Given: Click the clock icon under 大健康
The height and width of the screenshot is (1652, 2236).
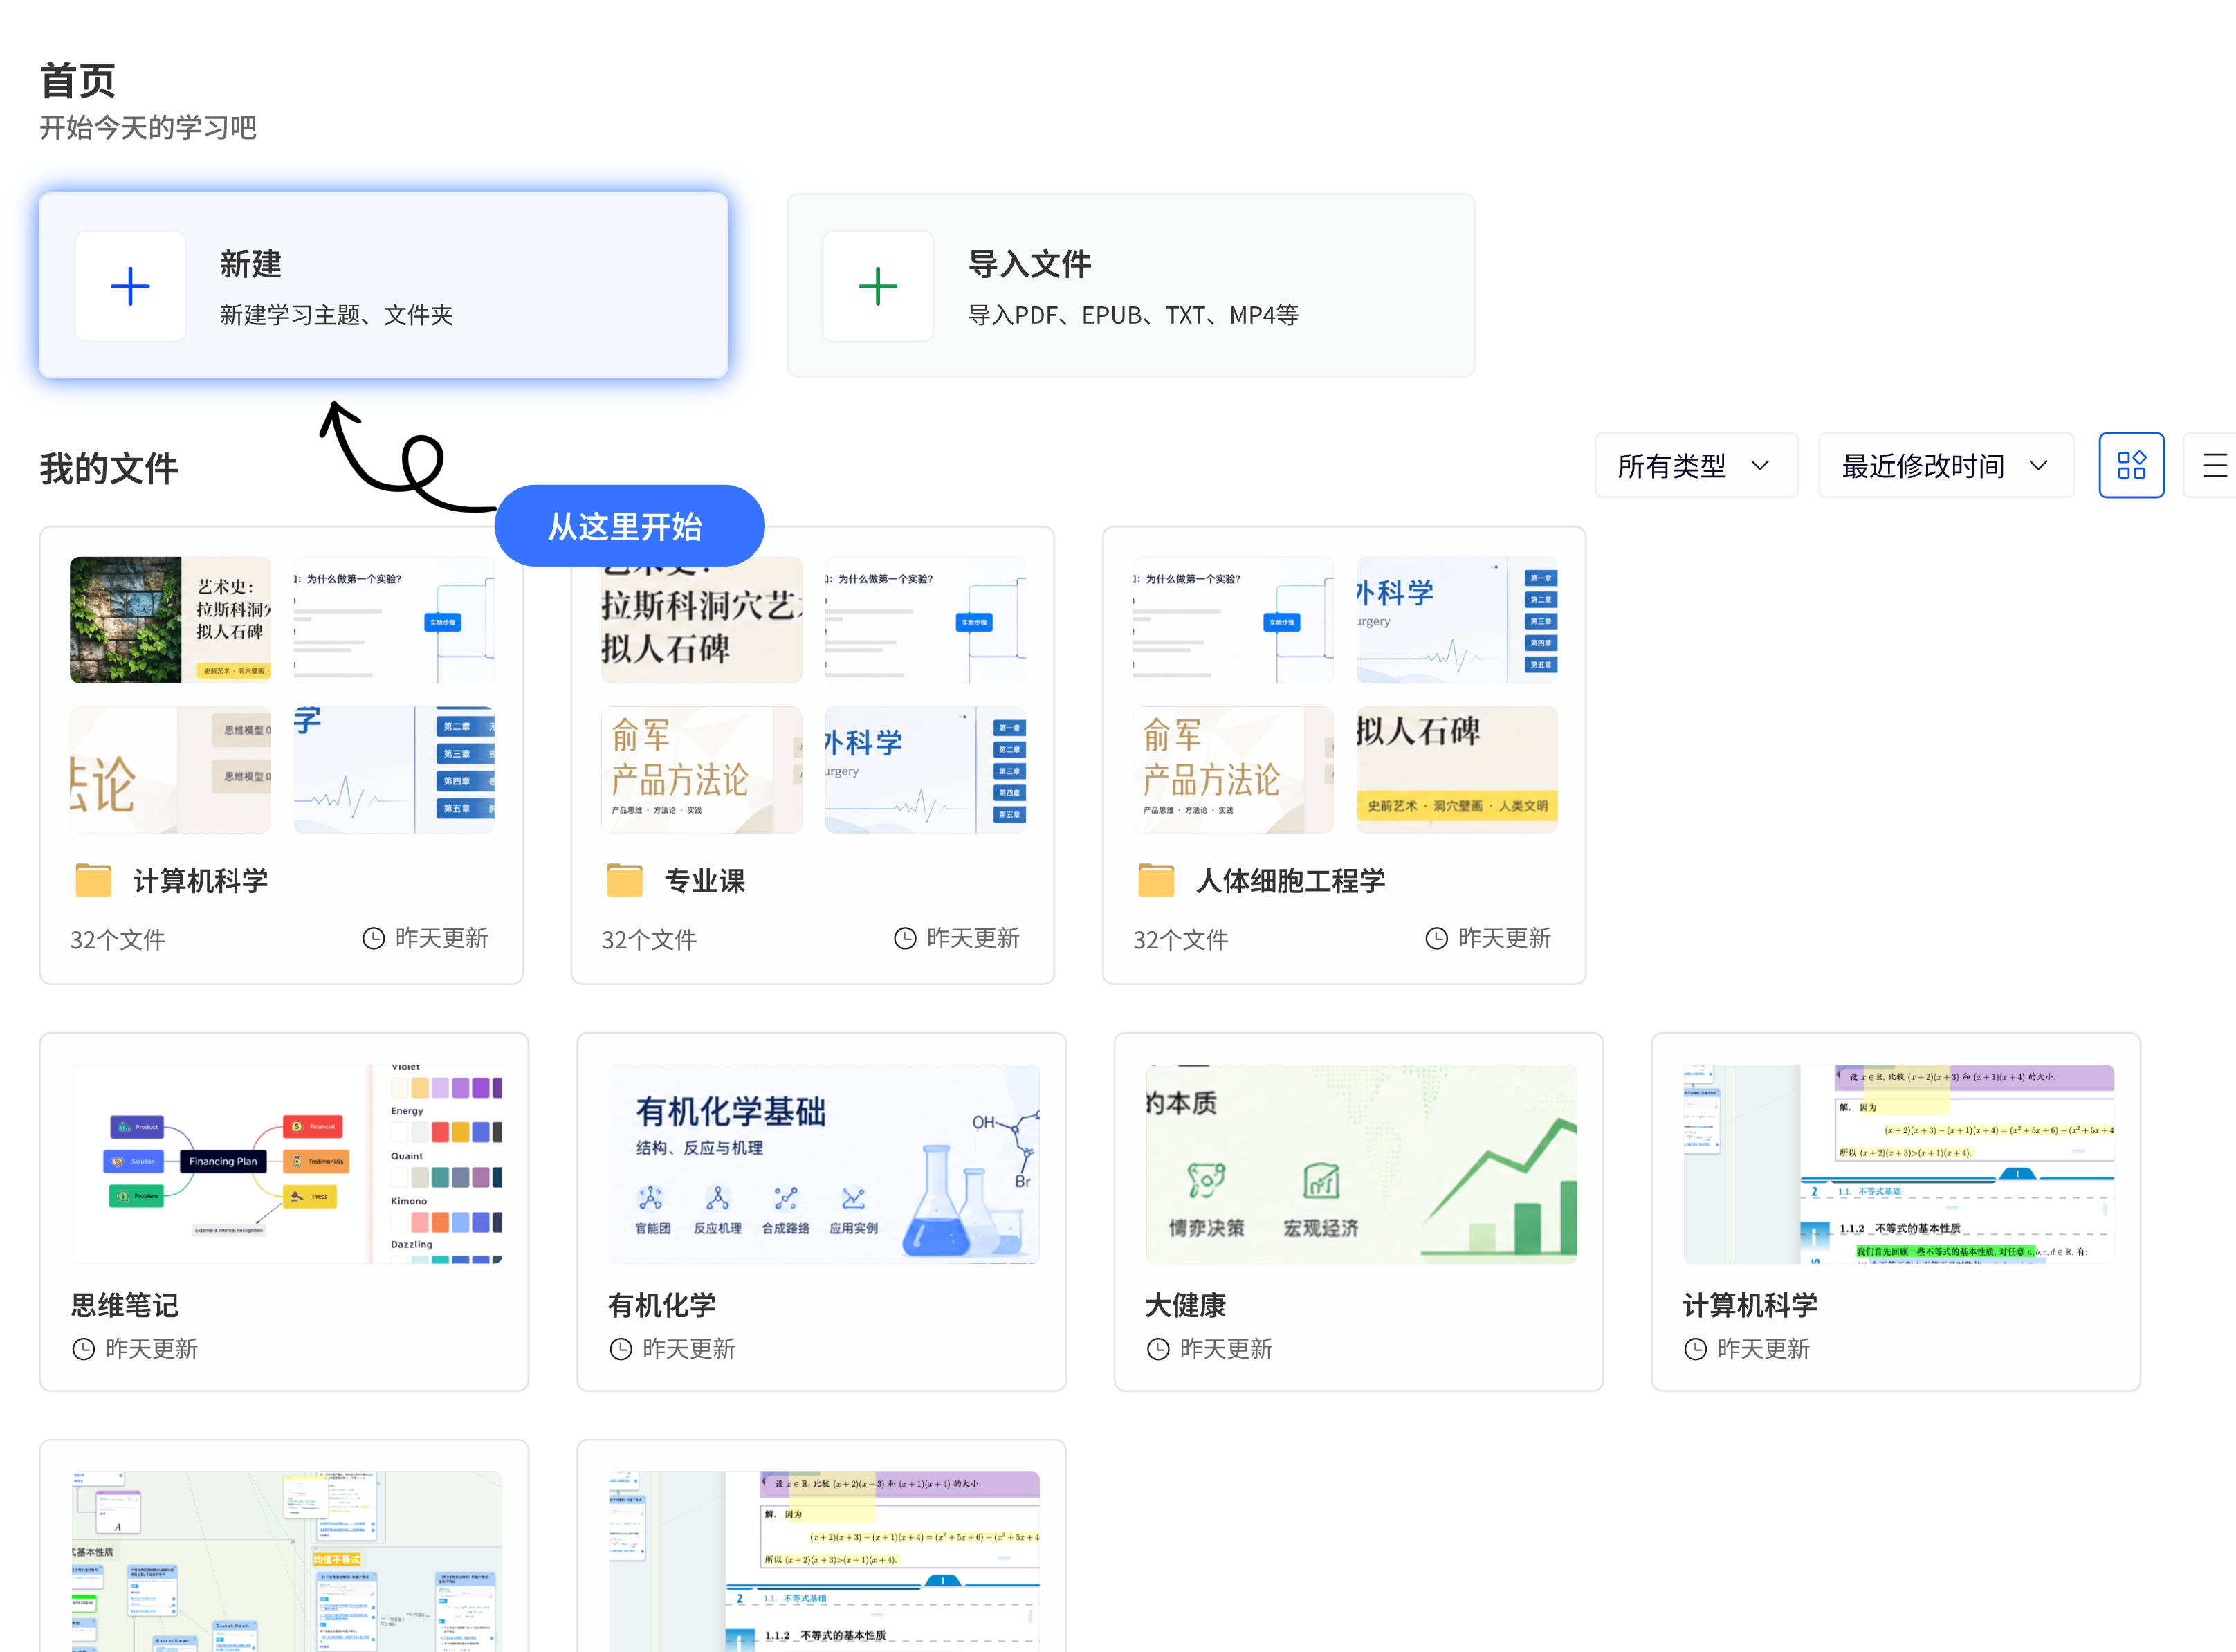Looking at the screenshot, I should [x=1158, y=1349].
